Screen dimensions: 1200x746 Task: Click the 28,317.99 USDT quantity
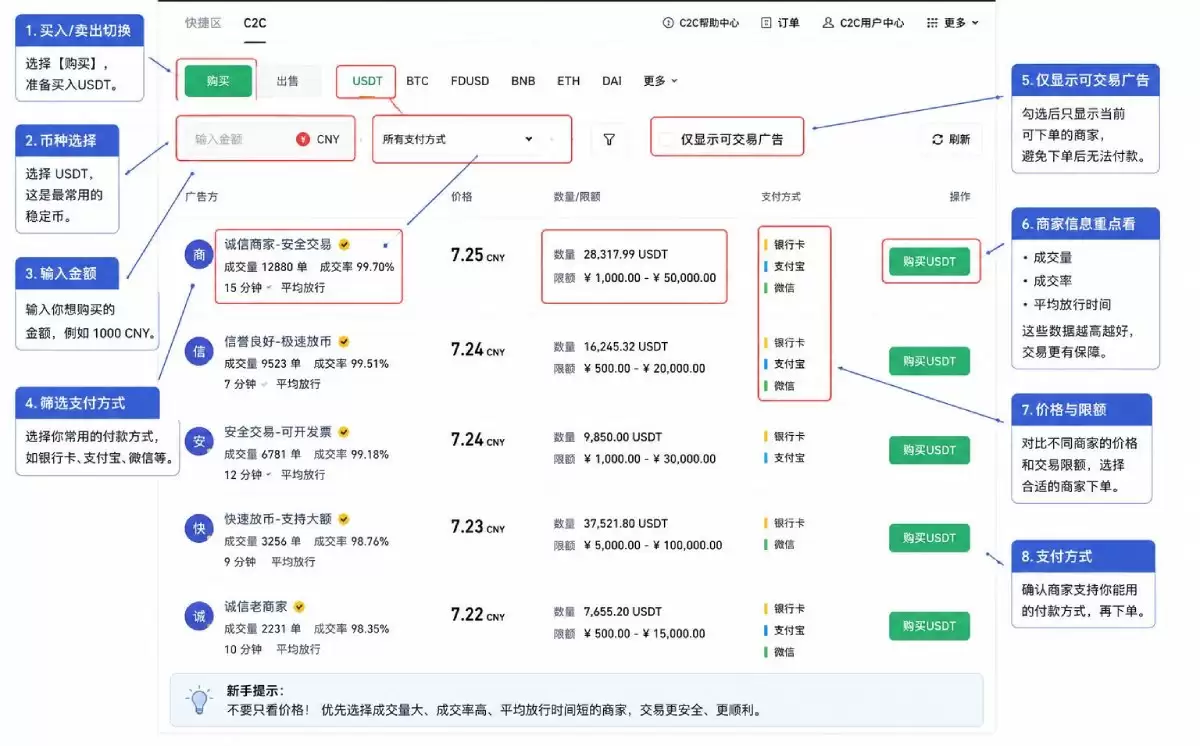pyautogui.click(x=625, y=255)
